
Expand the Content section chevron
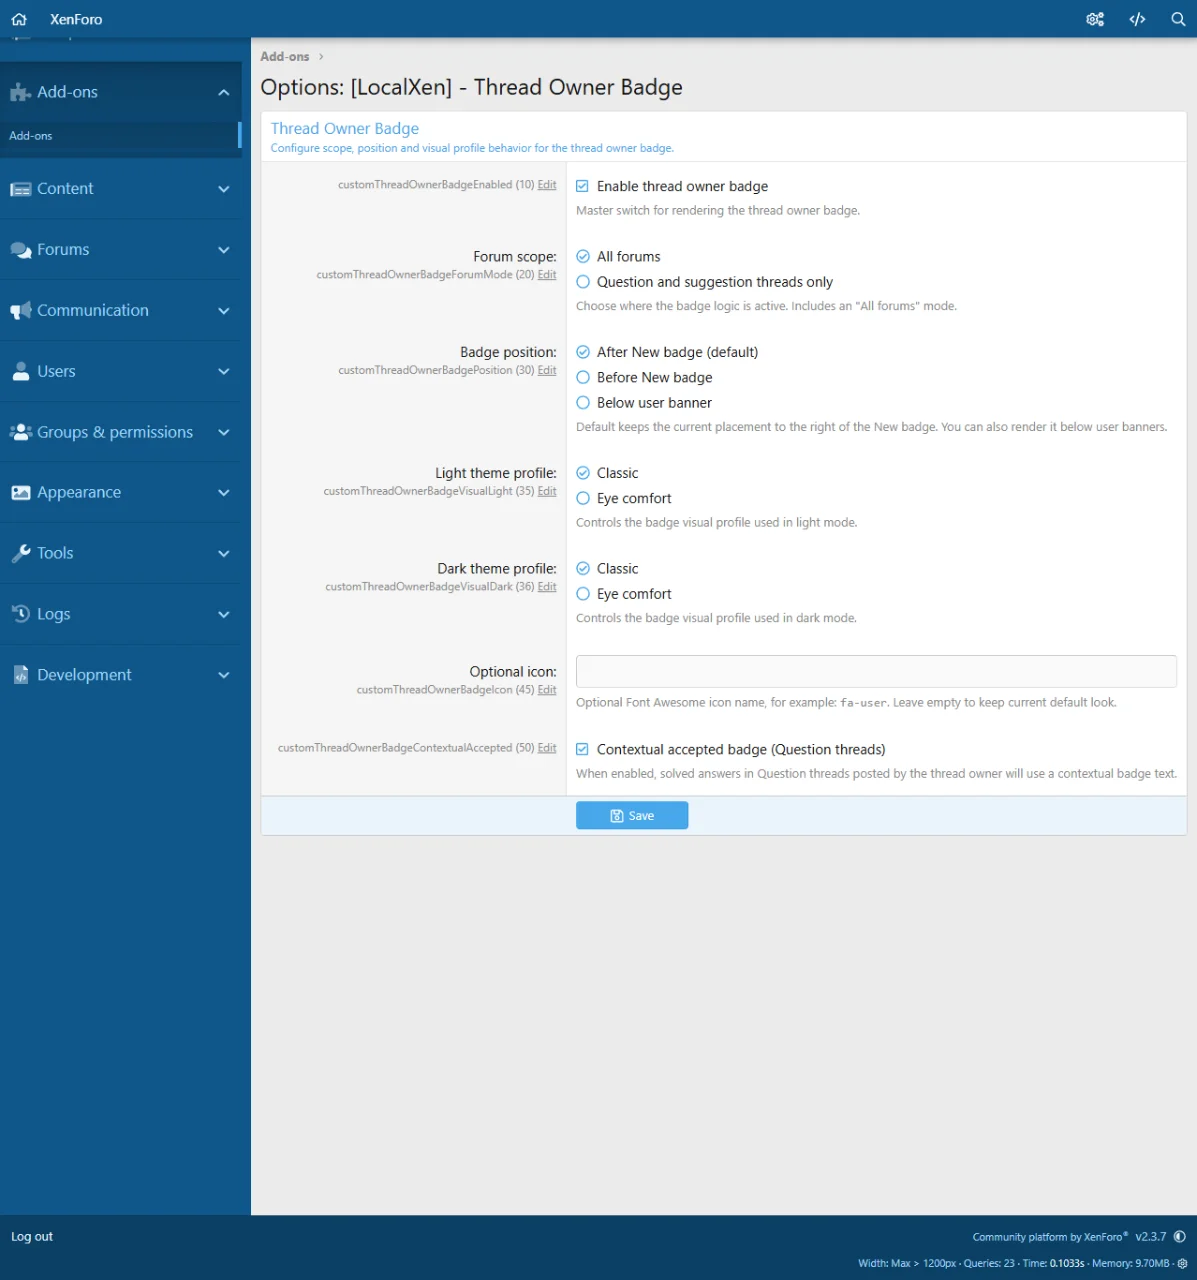tap(224, 189)
